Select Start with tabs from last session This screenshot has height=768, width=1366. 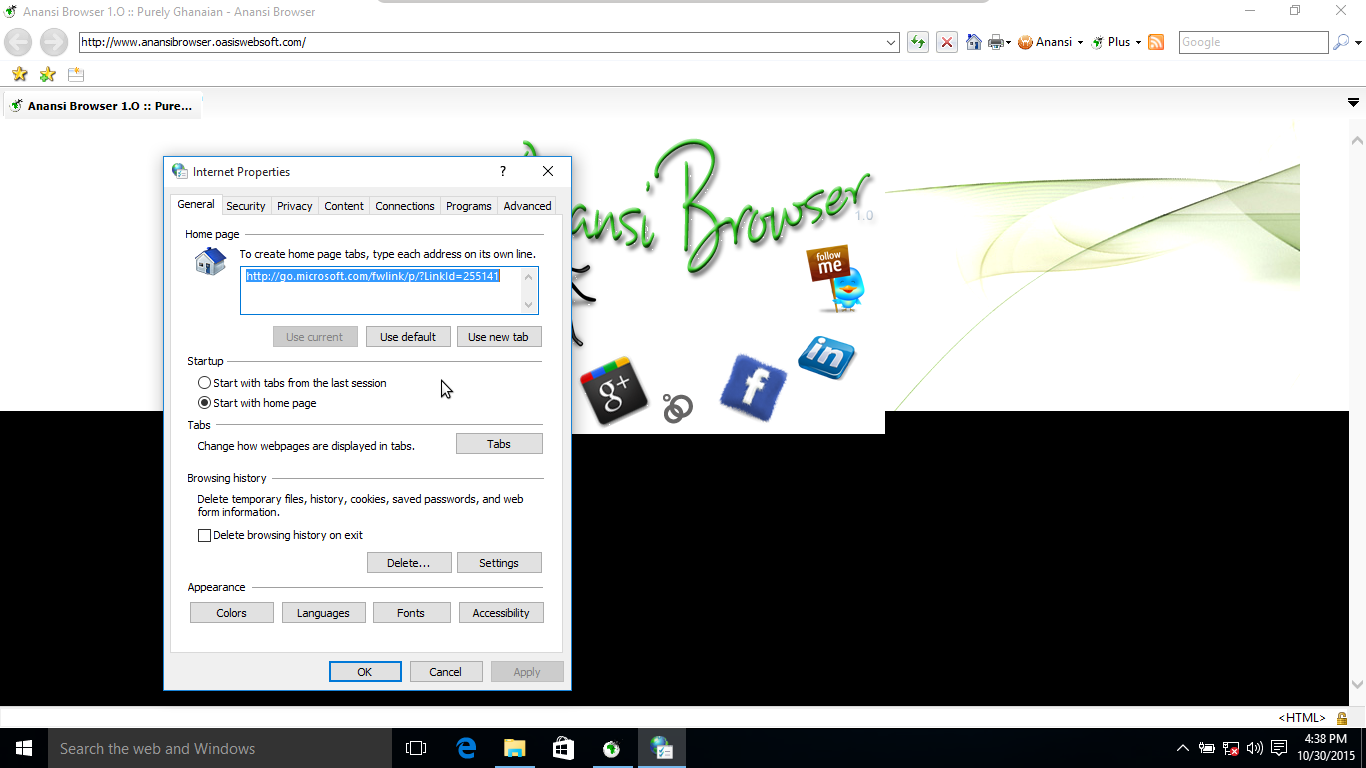[x=205, y=383]
